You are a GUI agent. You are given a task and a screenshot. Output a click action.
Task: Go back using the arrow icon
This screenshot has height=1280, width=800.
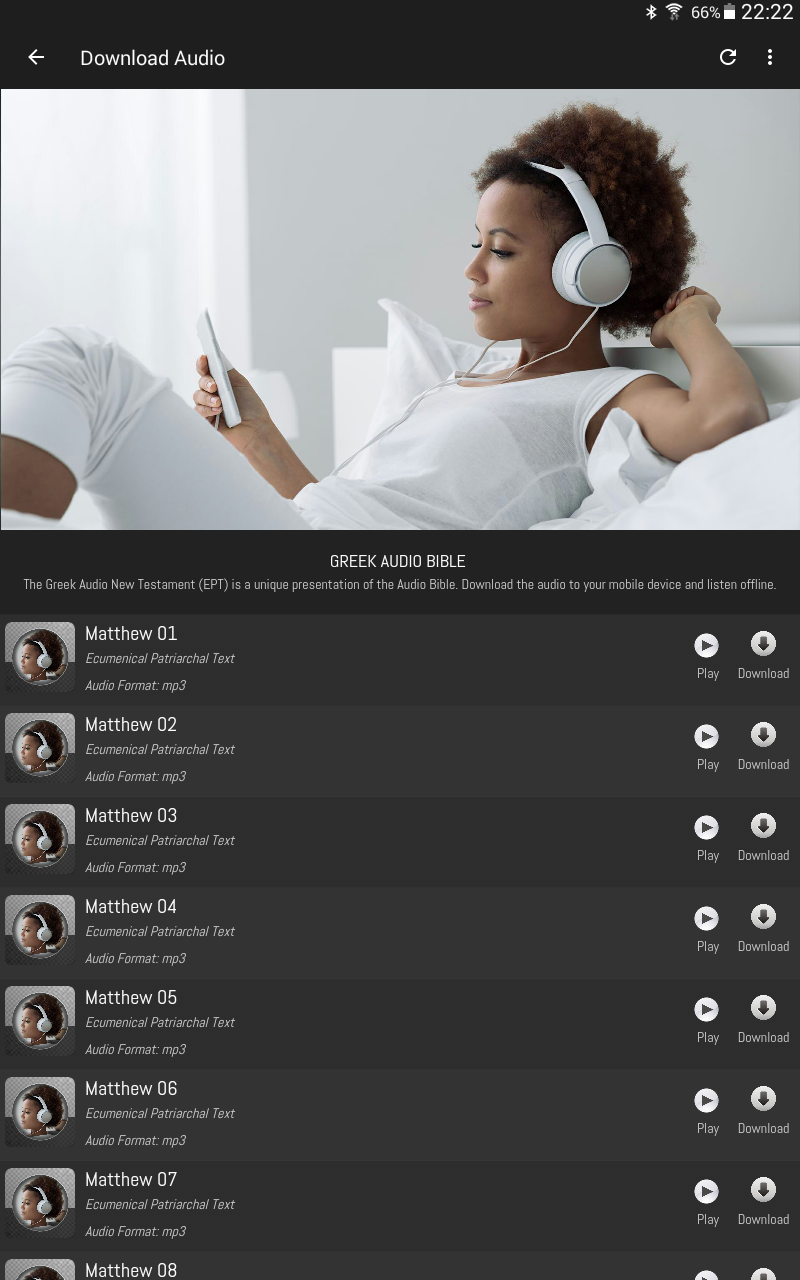pos(36,58)
